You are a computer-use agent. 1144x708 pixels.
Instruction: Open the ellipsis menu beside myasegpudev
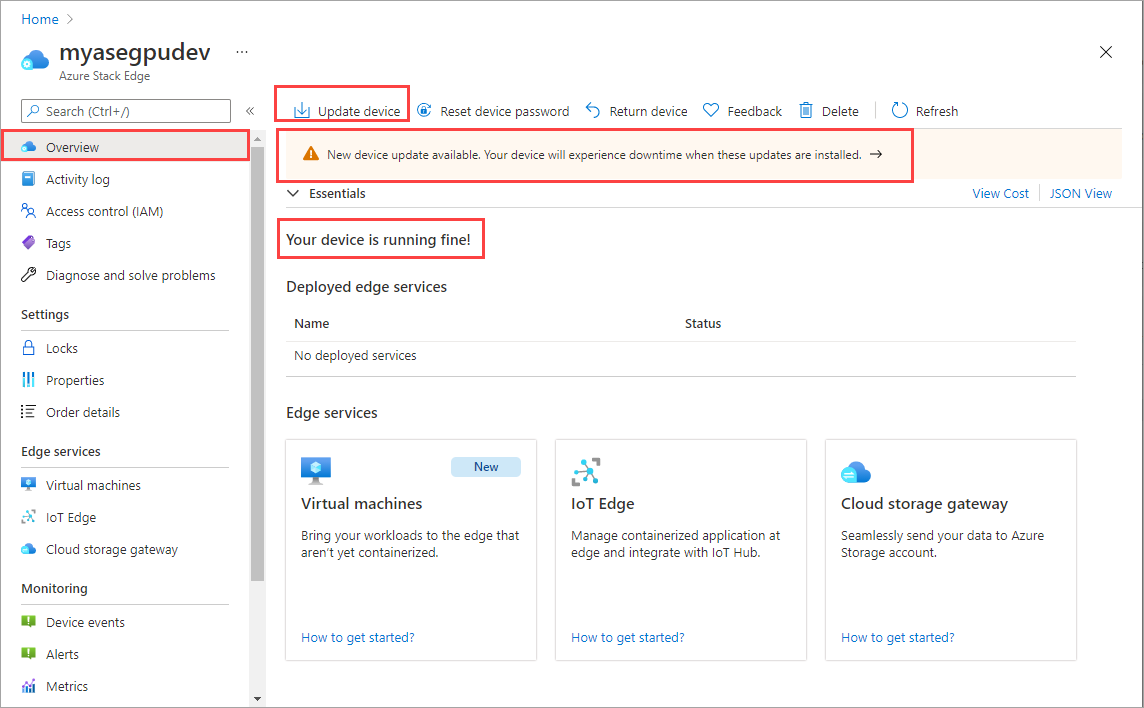(x=241, y=51)
